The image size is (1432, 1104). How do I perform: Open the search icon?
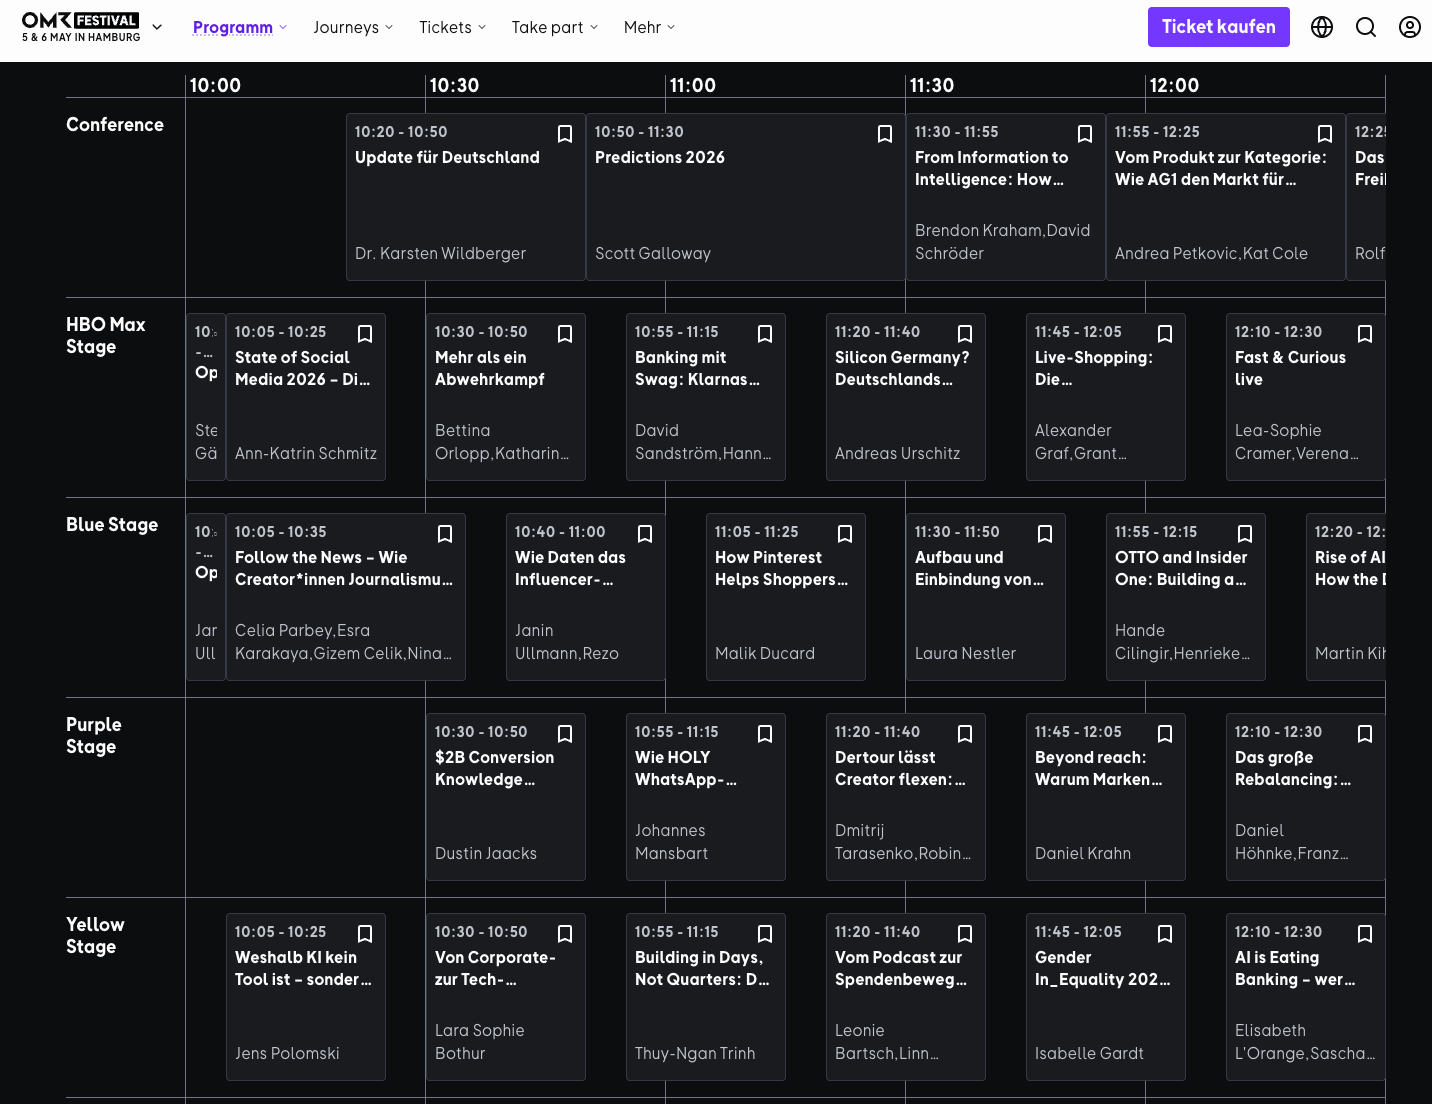1366,27
